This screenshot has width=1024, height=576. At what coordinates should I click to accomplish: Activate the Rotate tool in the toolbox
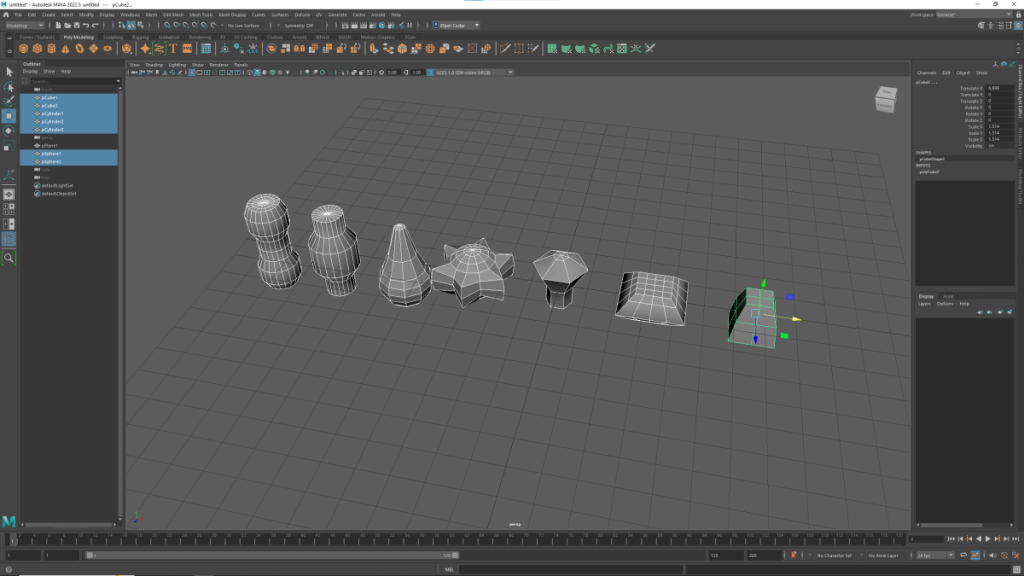pos(9,131)
